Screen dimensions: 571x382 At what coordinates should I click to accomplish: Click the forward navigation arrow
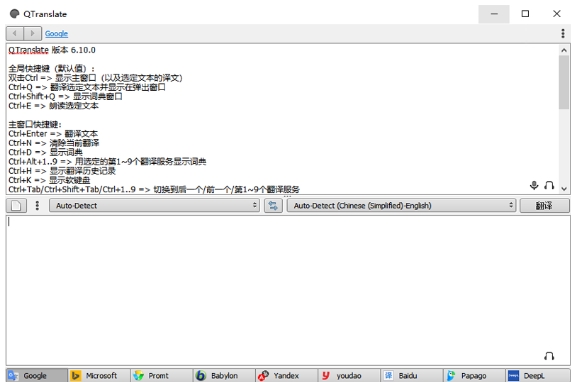pyautogui.click(x=32, y=34)
